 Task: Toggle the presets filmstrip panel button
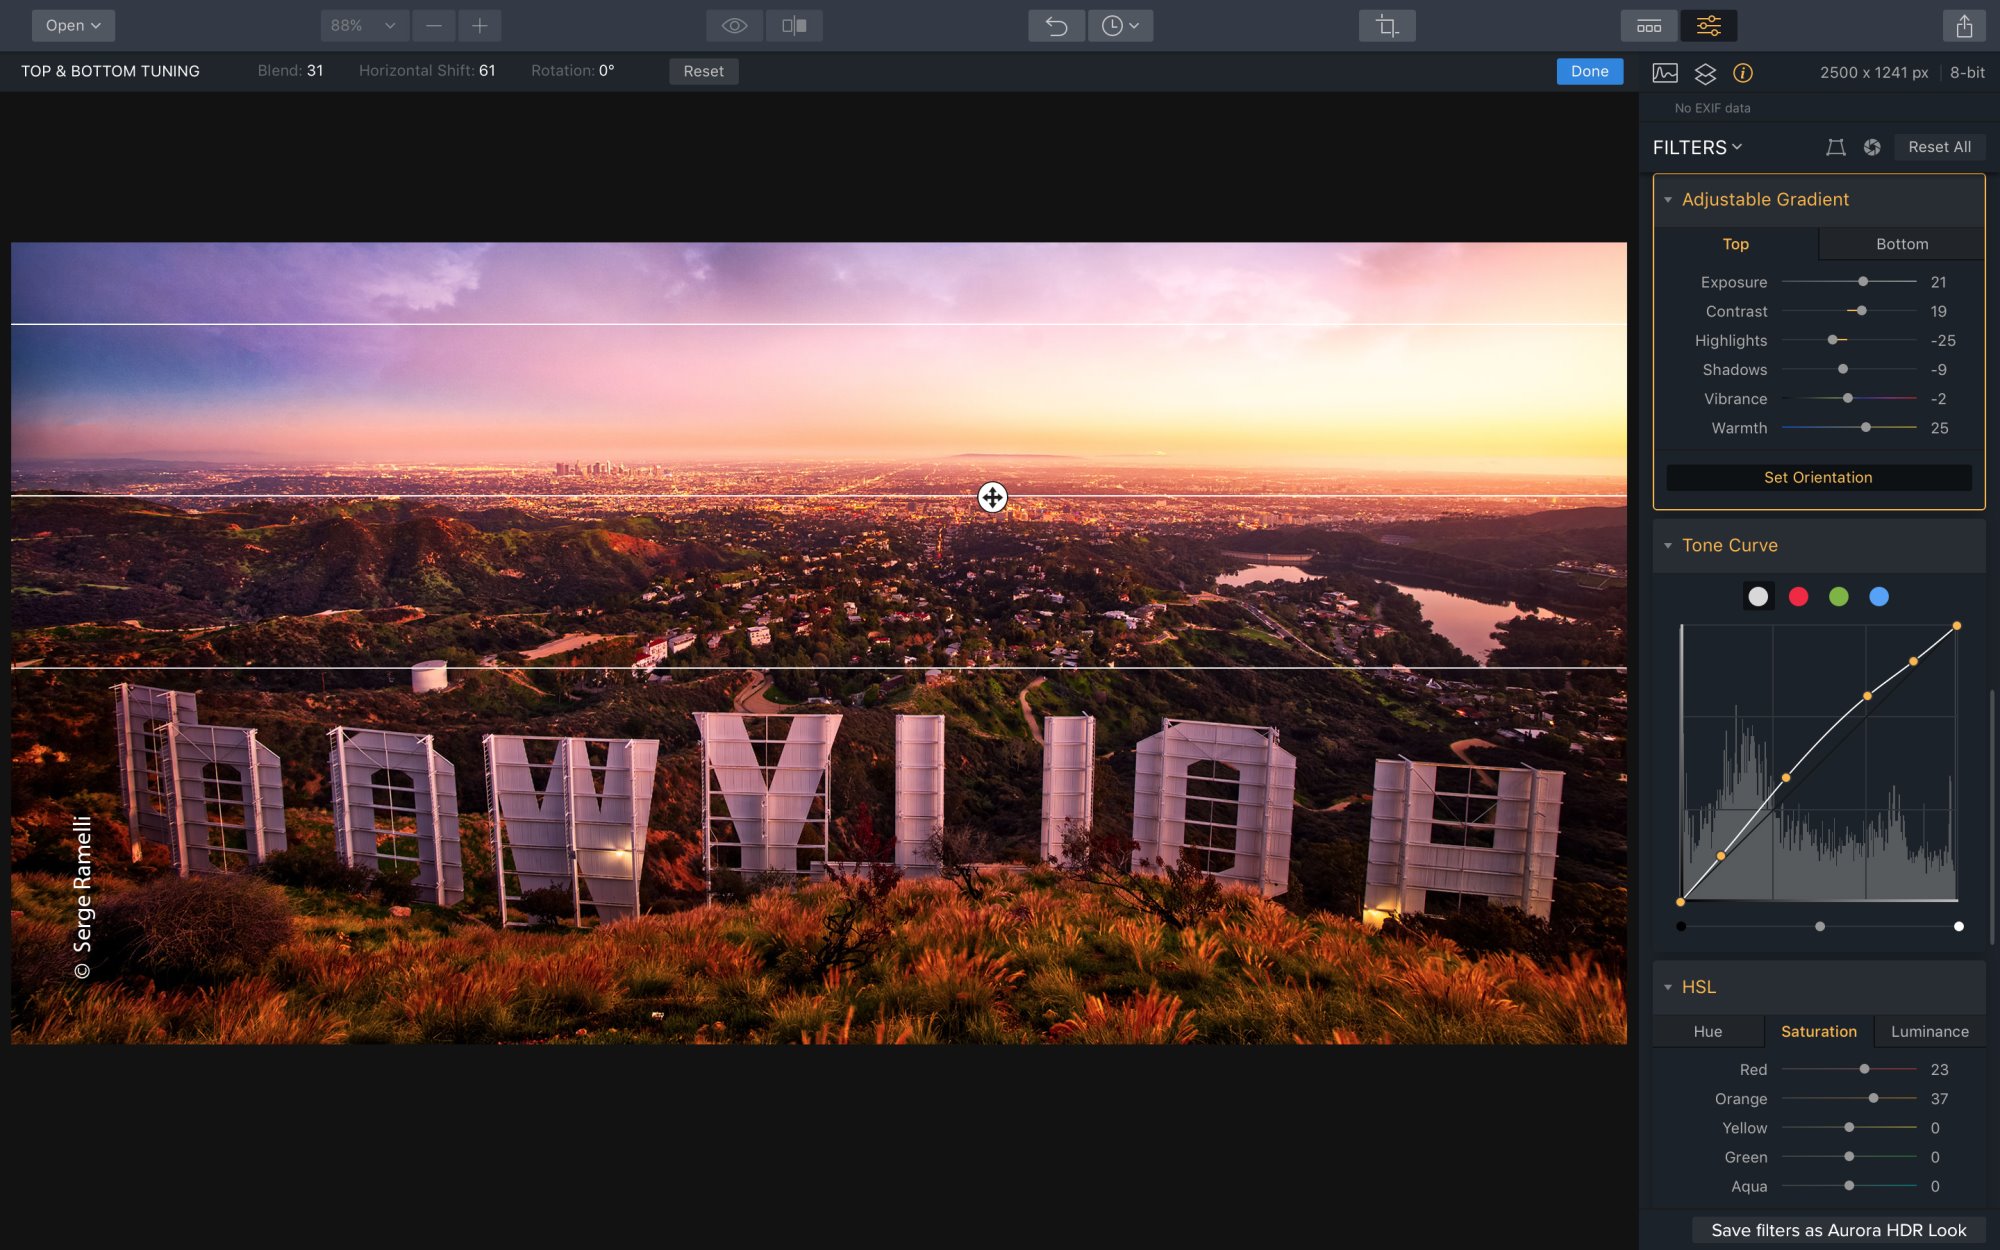[x=1649, y=26]
